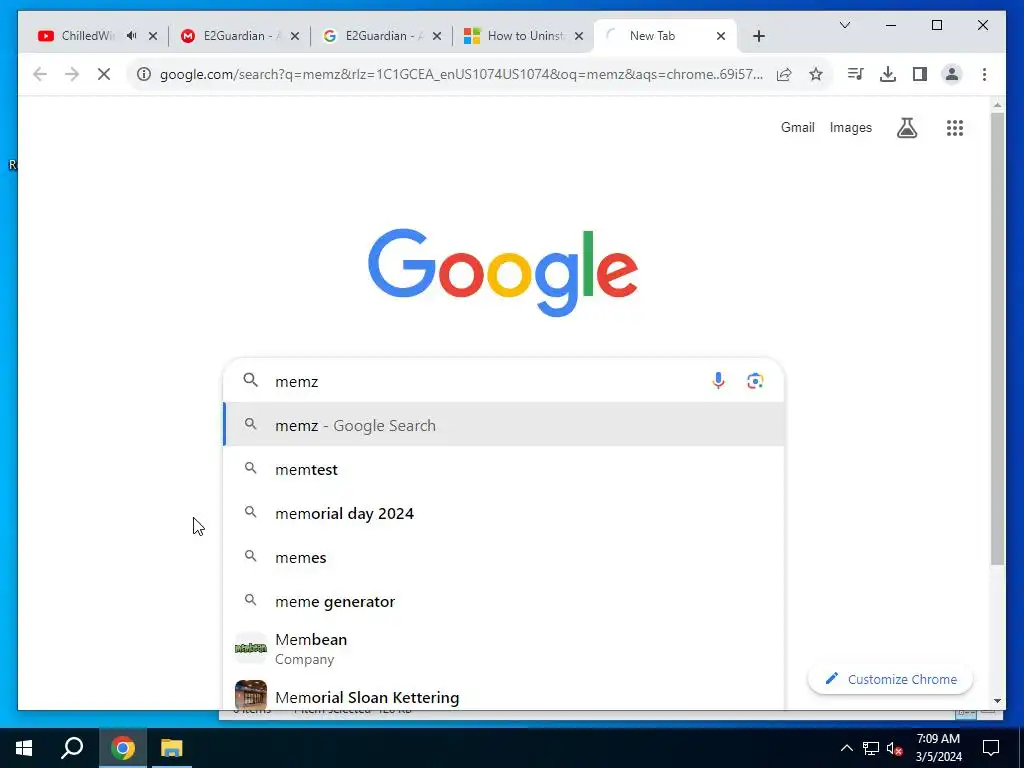Image resolution: width=1024 pixels, height=768 pixels.
Task: Choose the memtest suggestion
Action: coord(504,469)
